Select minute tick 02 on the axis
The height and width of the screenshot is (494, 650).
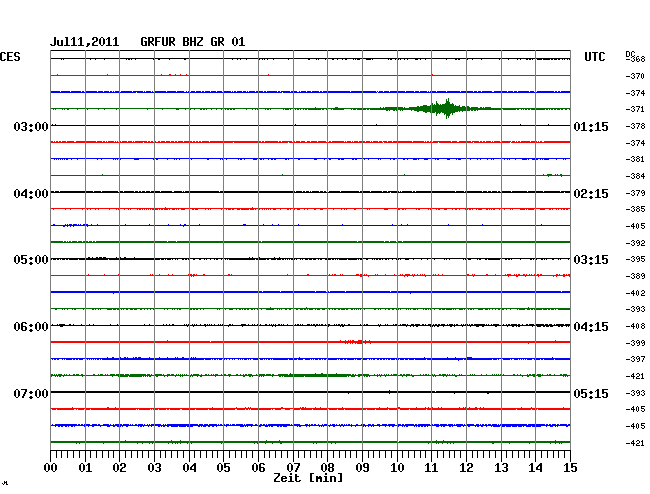pos(119,467)
